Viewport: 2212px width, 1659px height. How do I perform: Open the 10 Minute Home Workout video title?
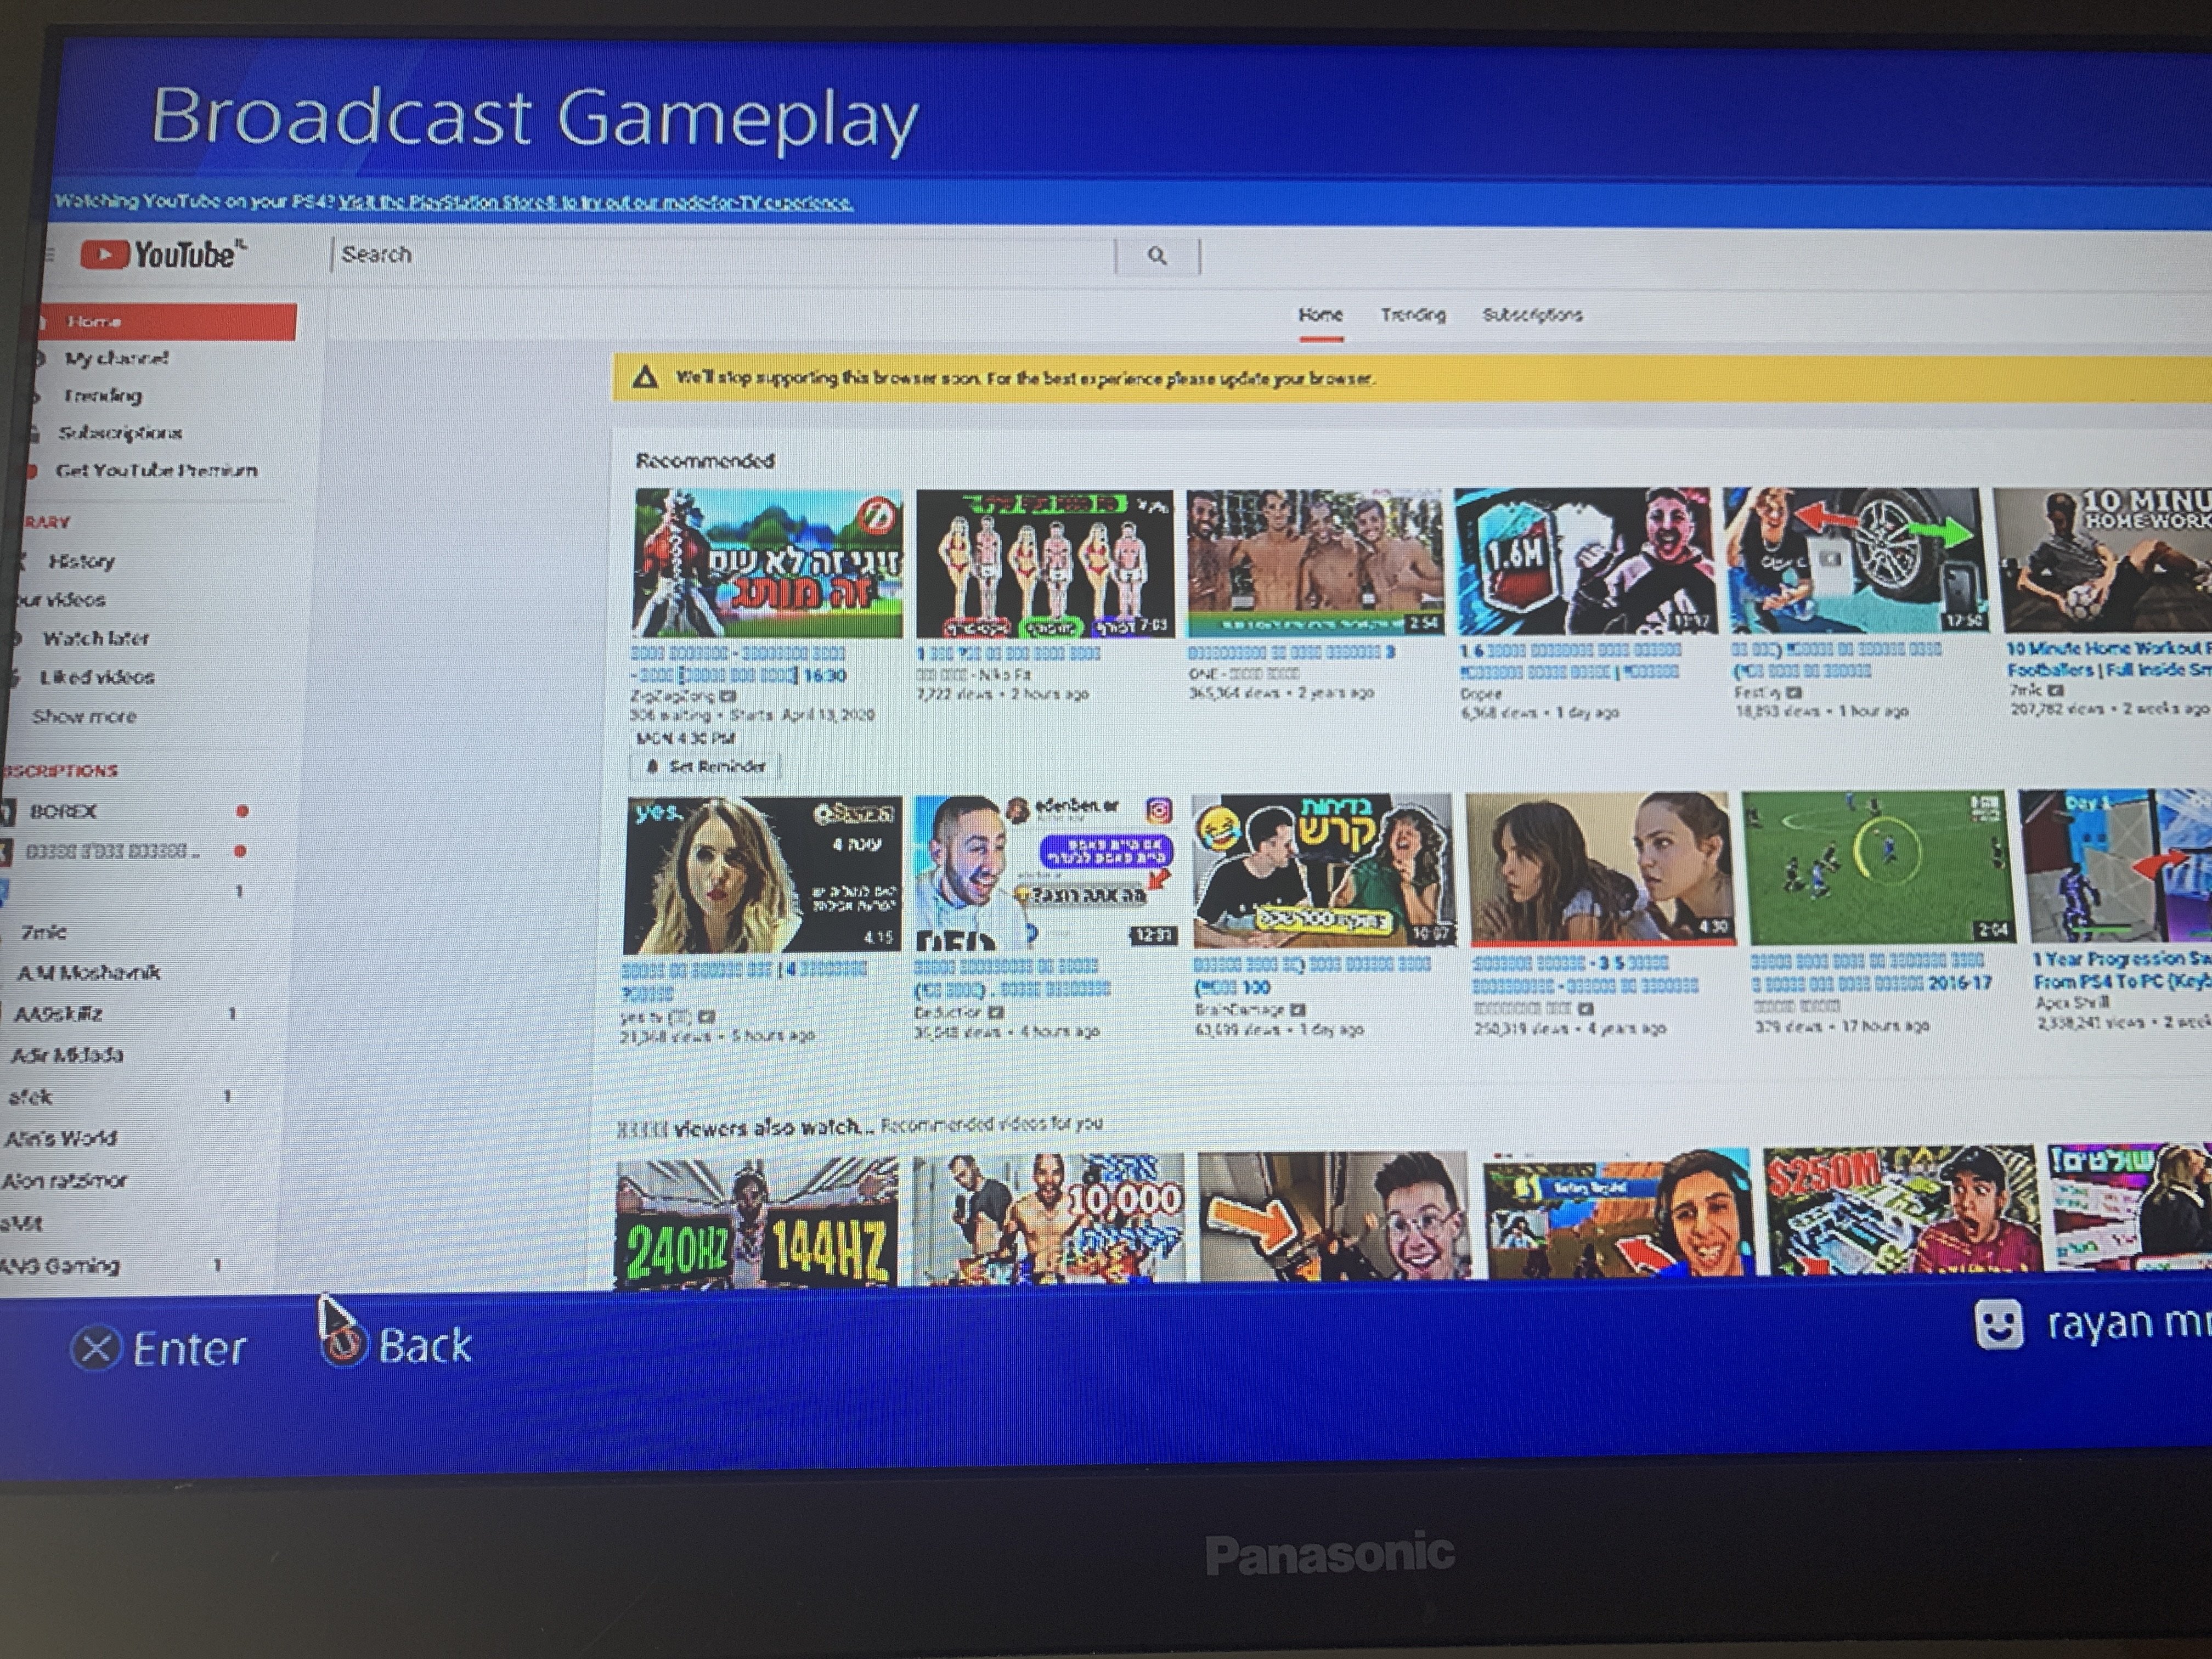tap(2108, 659)
